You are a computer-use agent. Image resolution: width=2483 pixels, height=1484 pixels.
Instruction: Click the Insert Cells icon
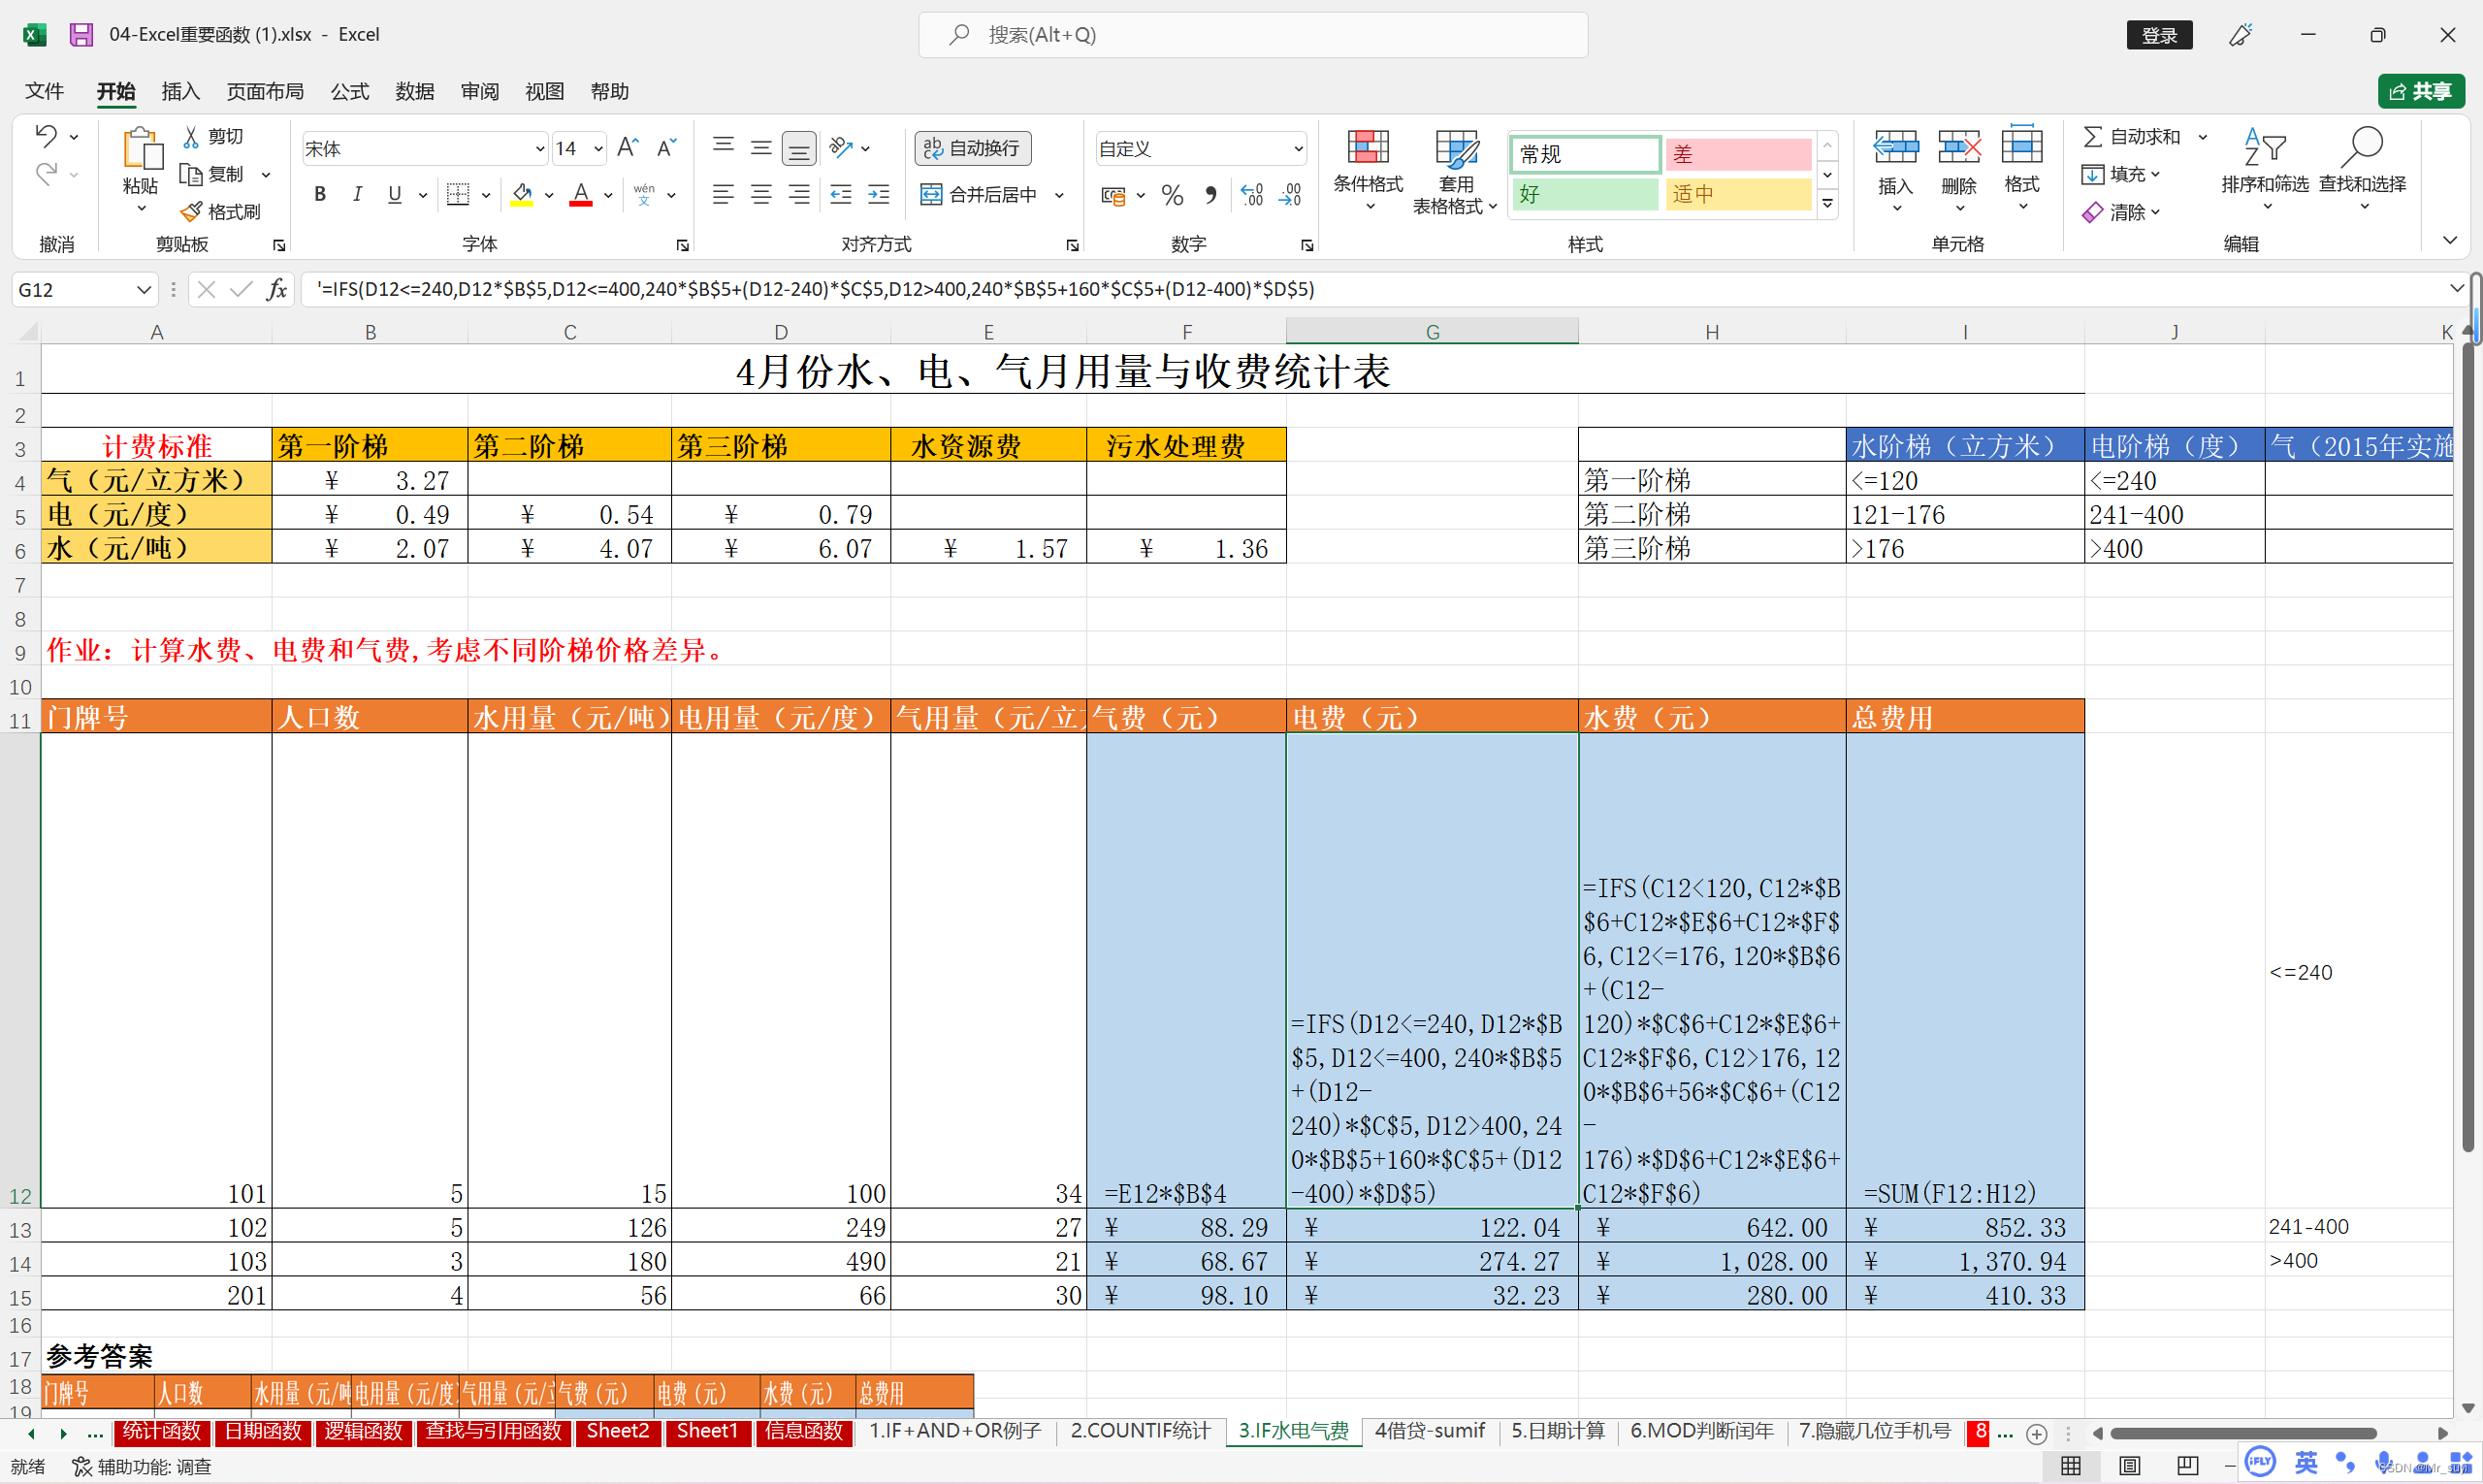(1895, 148)
